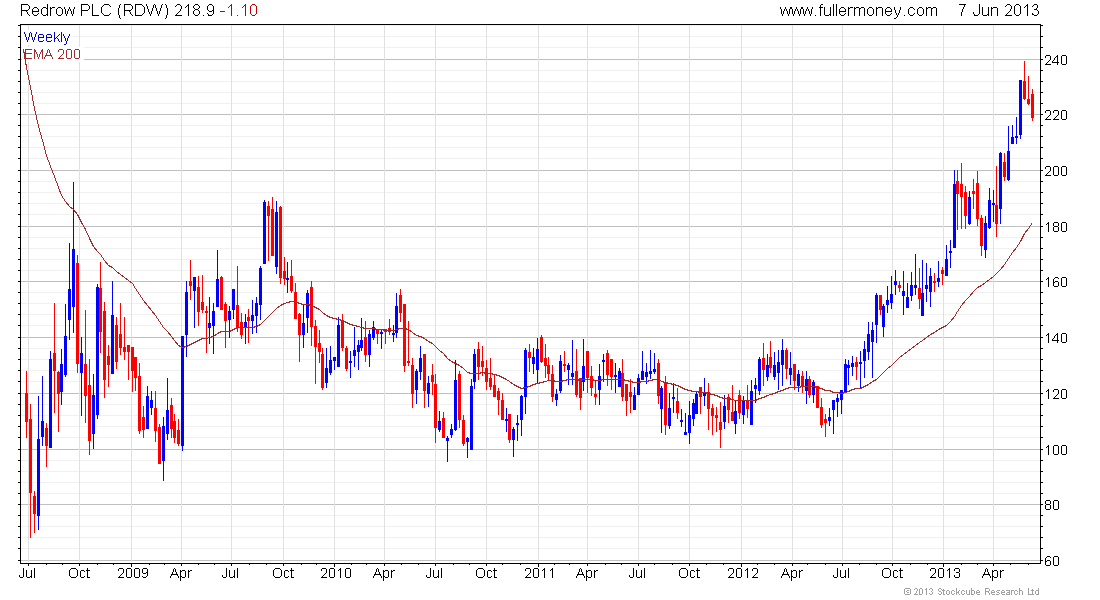
Task: Click the '220' price axis label
Action: (x=1056, y=115)
